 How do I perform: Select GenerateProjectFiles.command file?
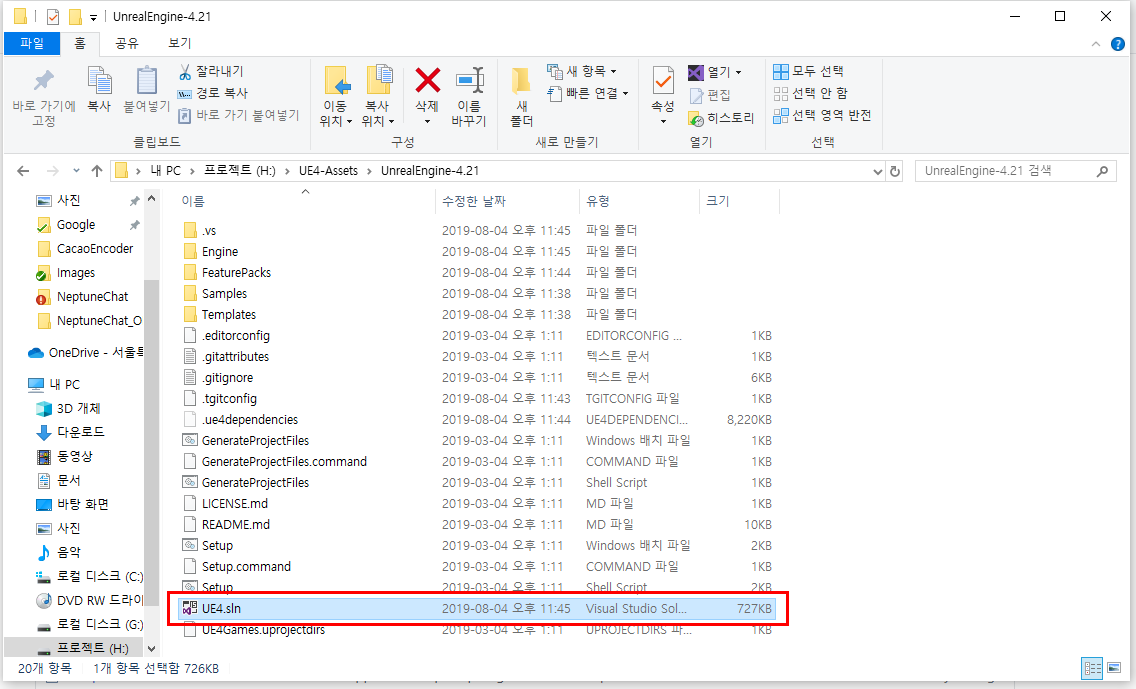(x=275, y=462)
